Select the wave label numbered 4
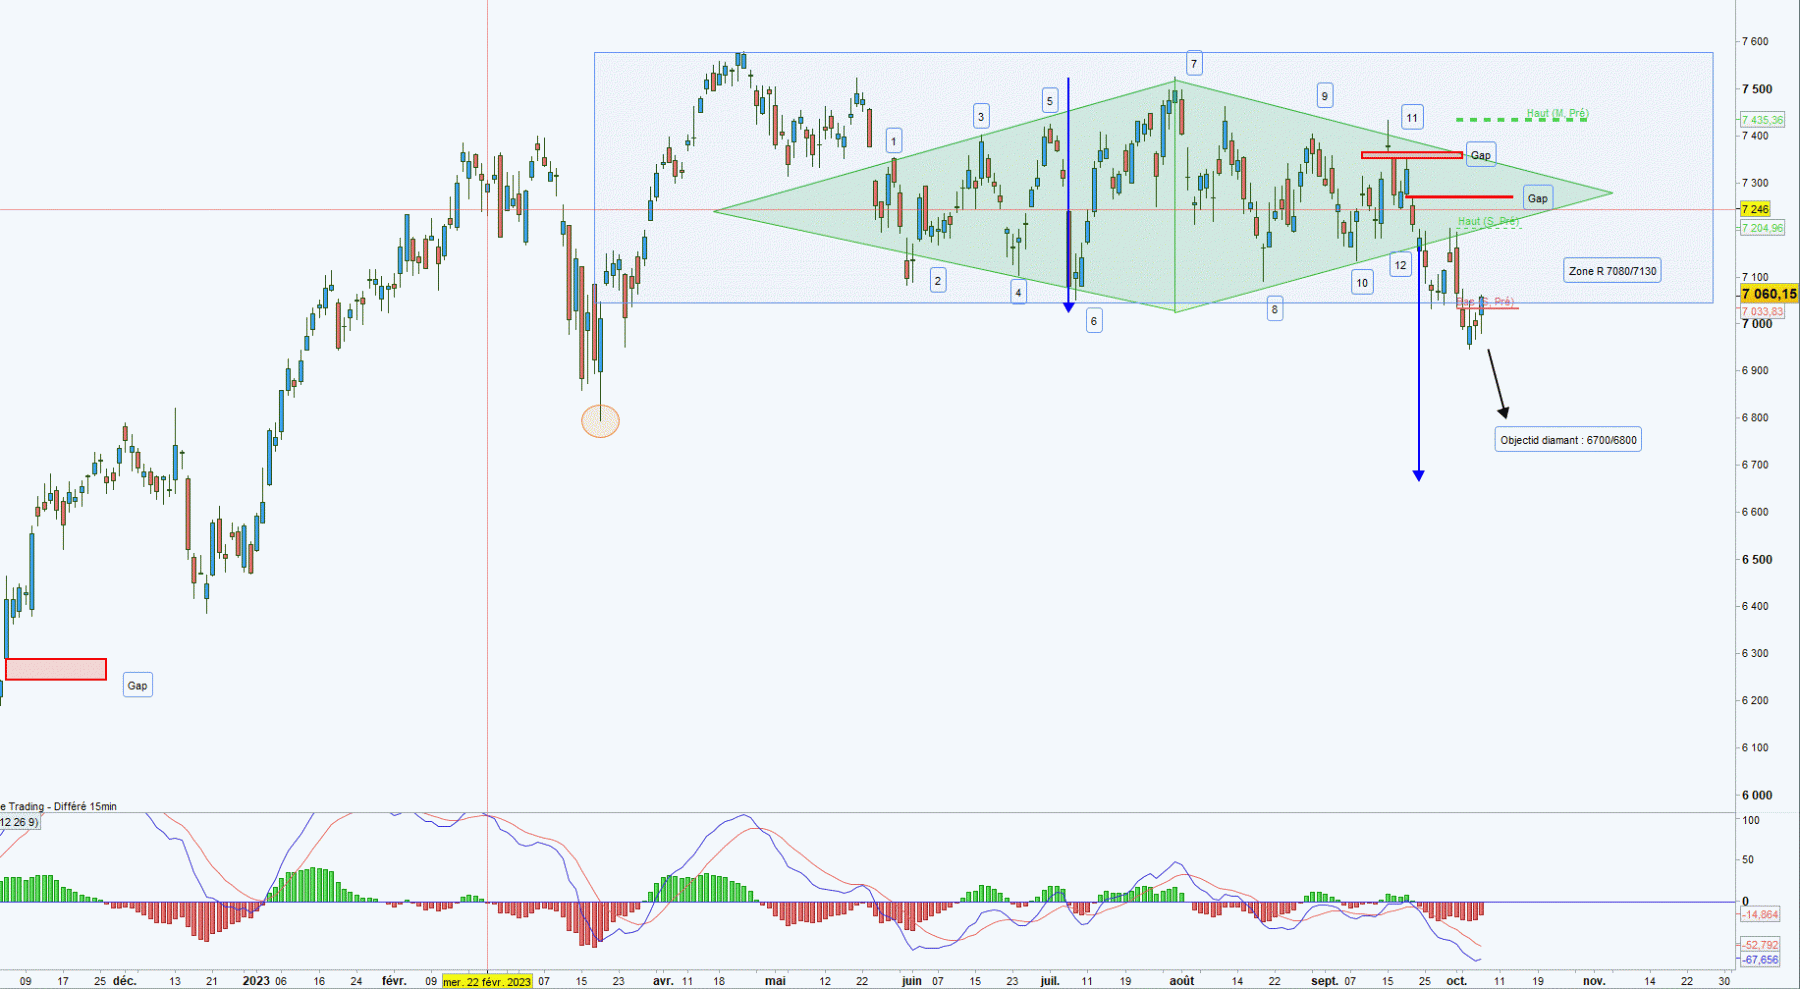 click(1018, 292)
